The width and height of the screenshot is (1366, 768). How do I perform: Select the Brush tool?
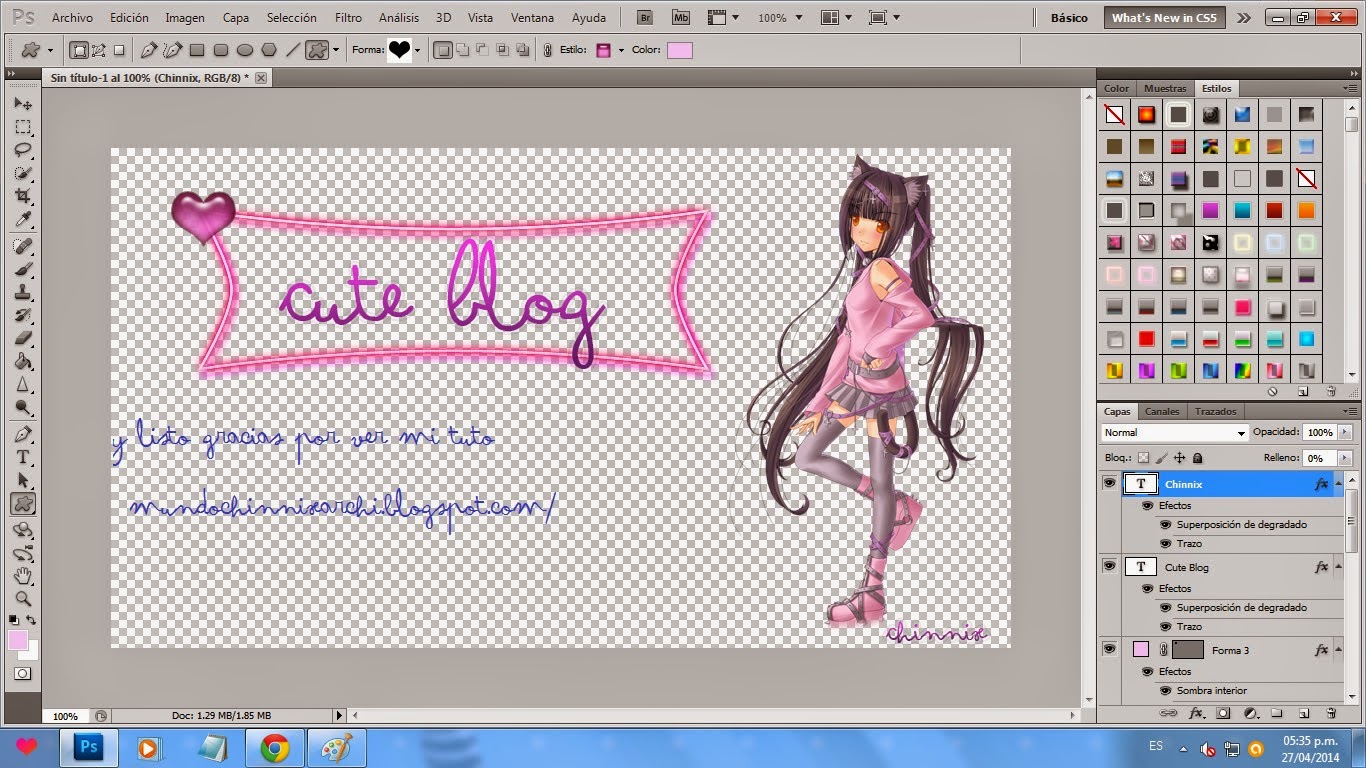(23, 269)
